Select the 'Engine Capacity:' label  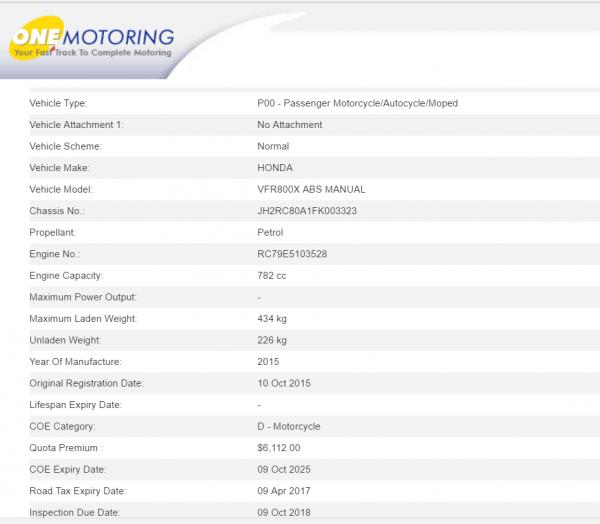click(66, 276)
